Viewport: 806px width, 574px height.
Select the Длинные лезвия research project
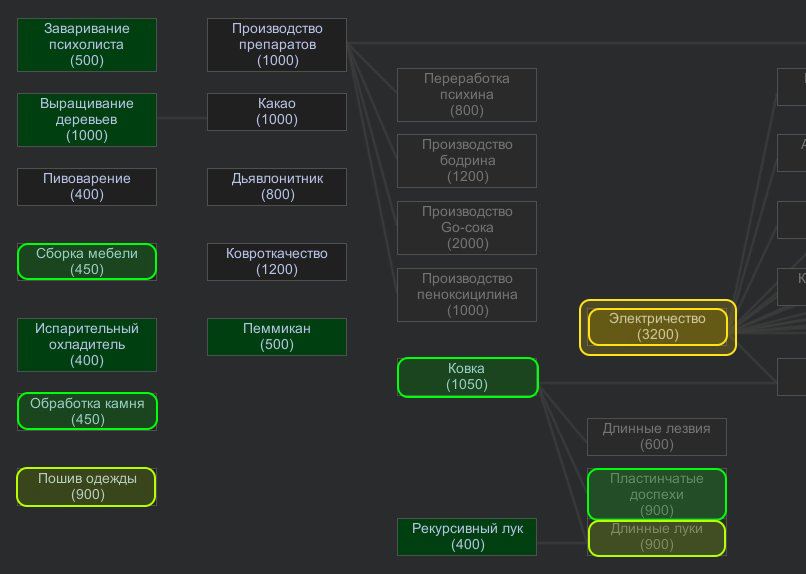[x=657, y=437]
